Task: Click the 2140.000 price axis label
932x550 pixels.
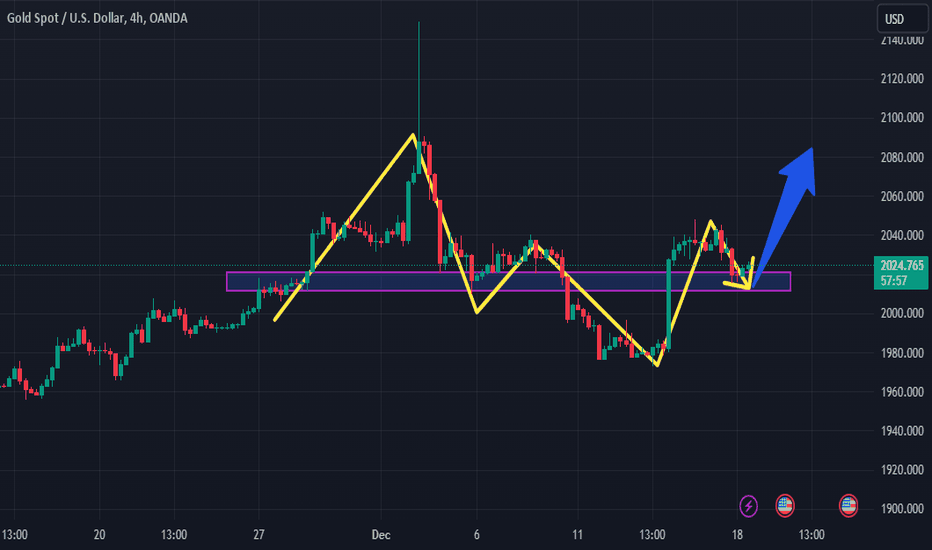Action: click(x=902, y=40)
